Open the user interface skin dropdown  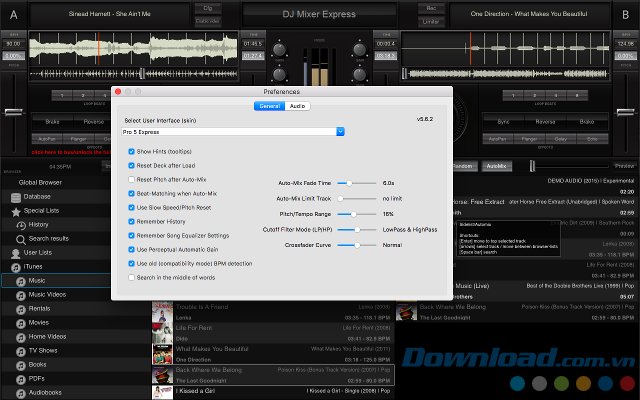(340, 131)
